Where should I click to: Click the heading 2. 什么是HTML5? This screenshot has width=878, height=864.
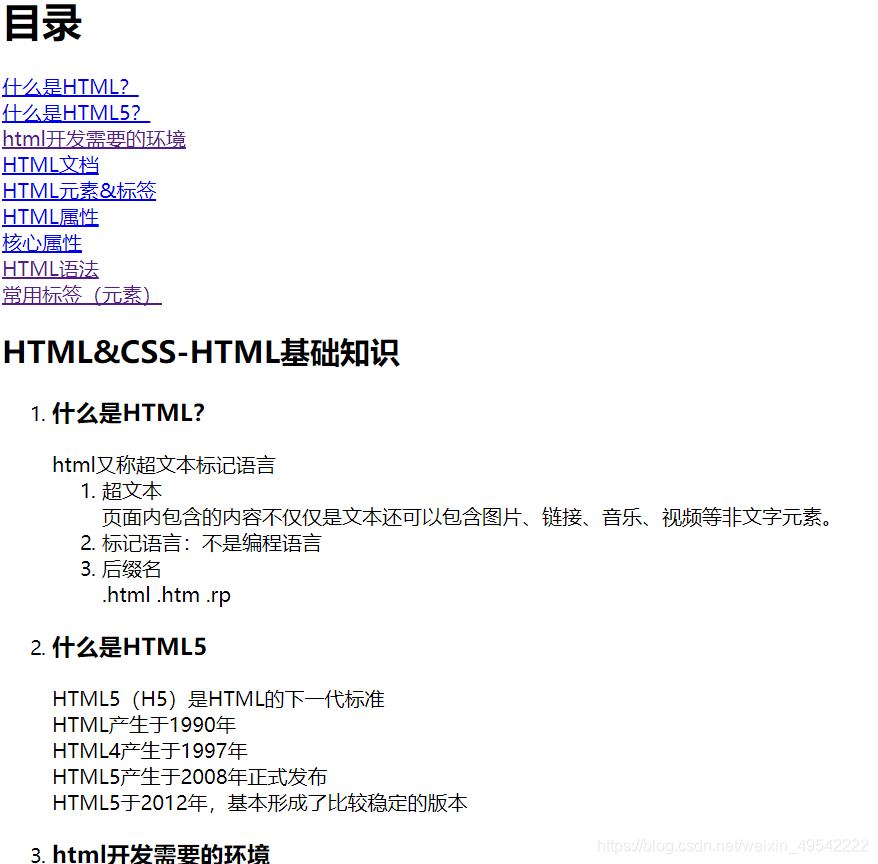click(x=129, y=647)
